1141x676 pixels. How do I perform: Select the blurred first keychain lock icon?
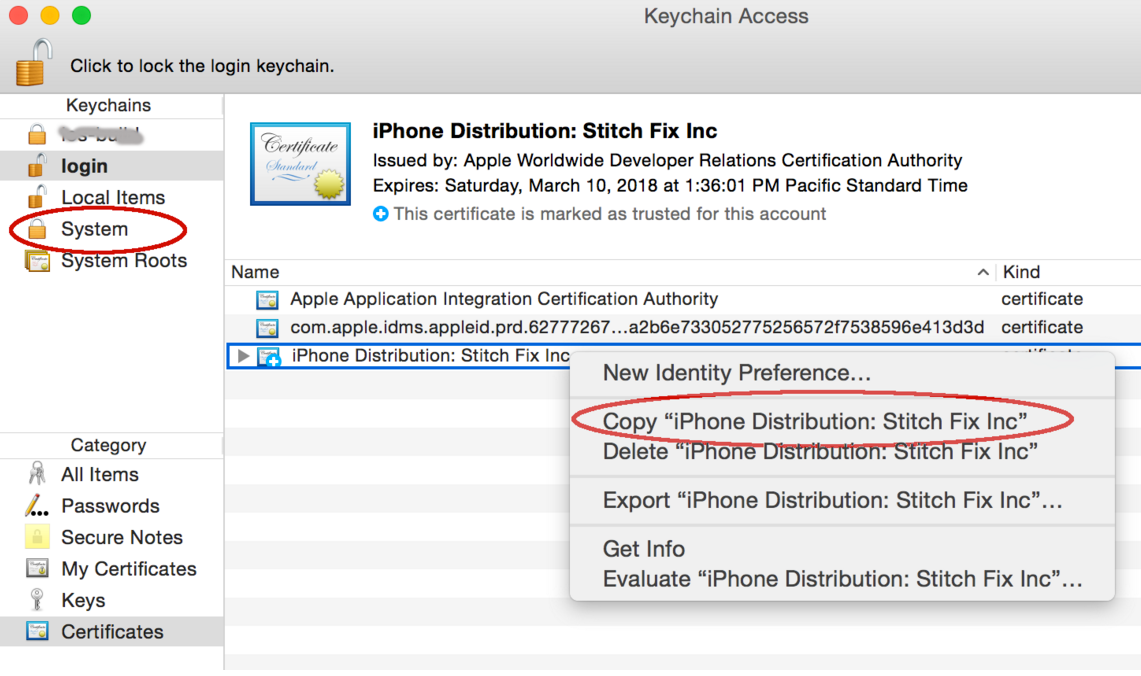click(x=37, y=135)
